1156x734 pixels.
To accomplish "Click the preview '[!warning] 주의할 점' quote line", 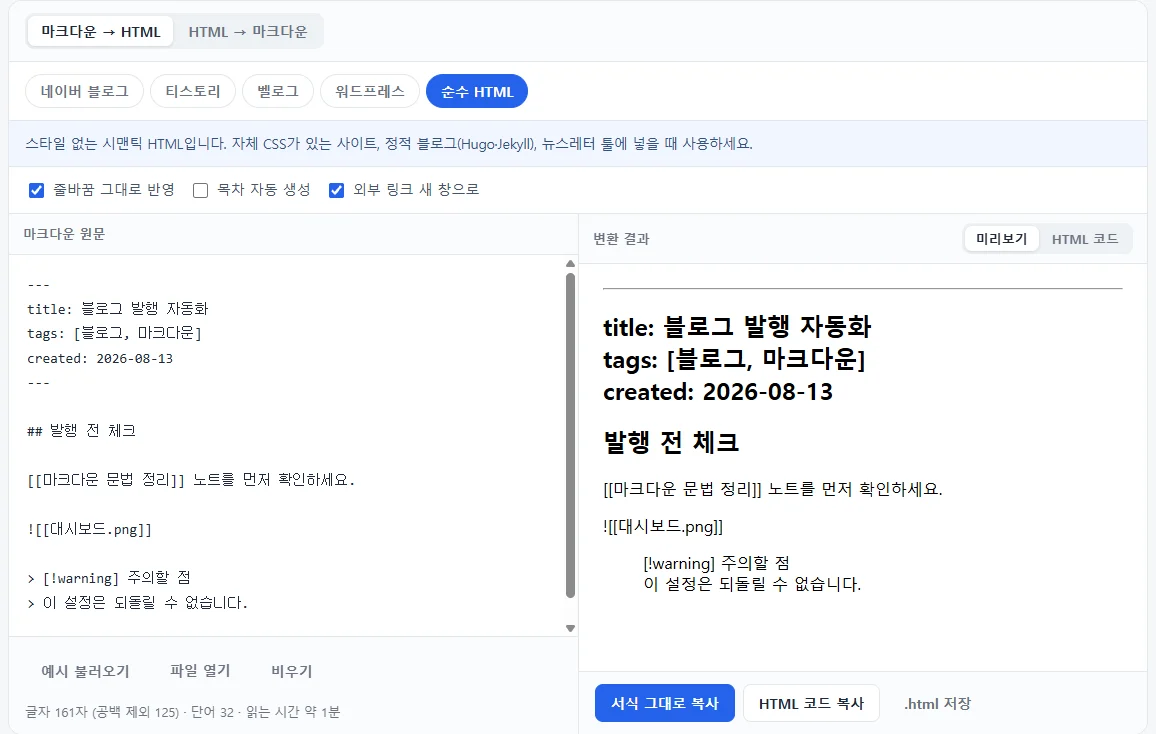I will pyautogui.click(x=717, y=564).
